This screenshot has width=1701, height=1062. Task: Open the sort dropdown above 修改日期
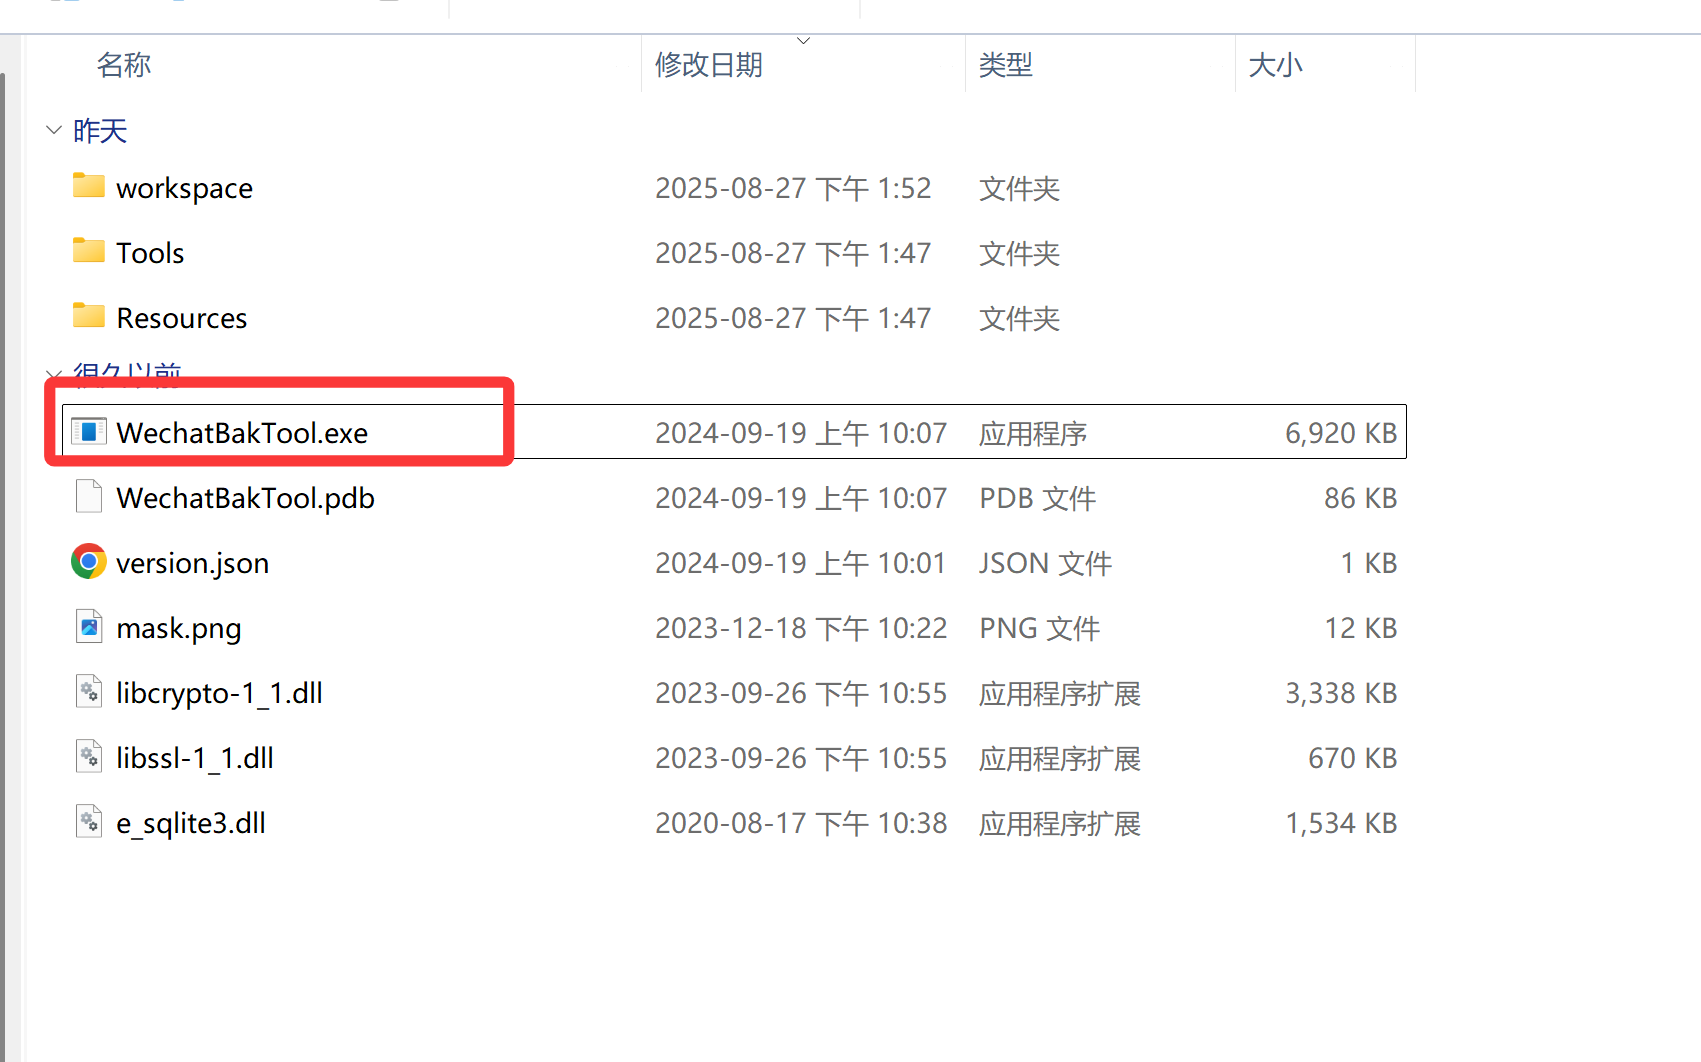[803, 40]
